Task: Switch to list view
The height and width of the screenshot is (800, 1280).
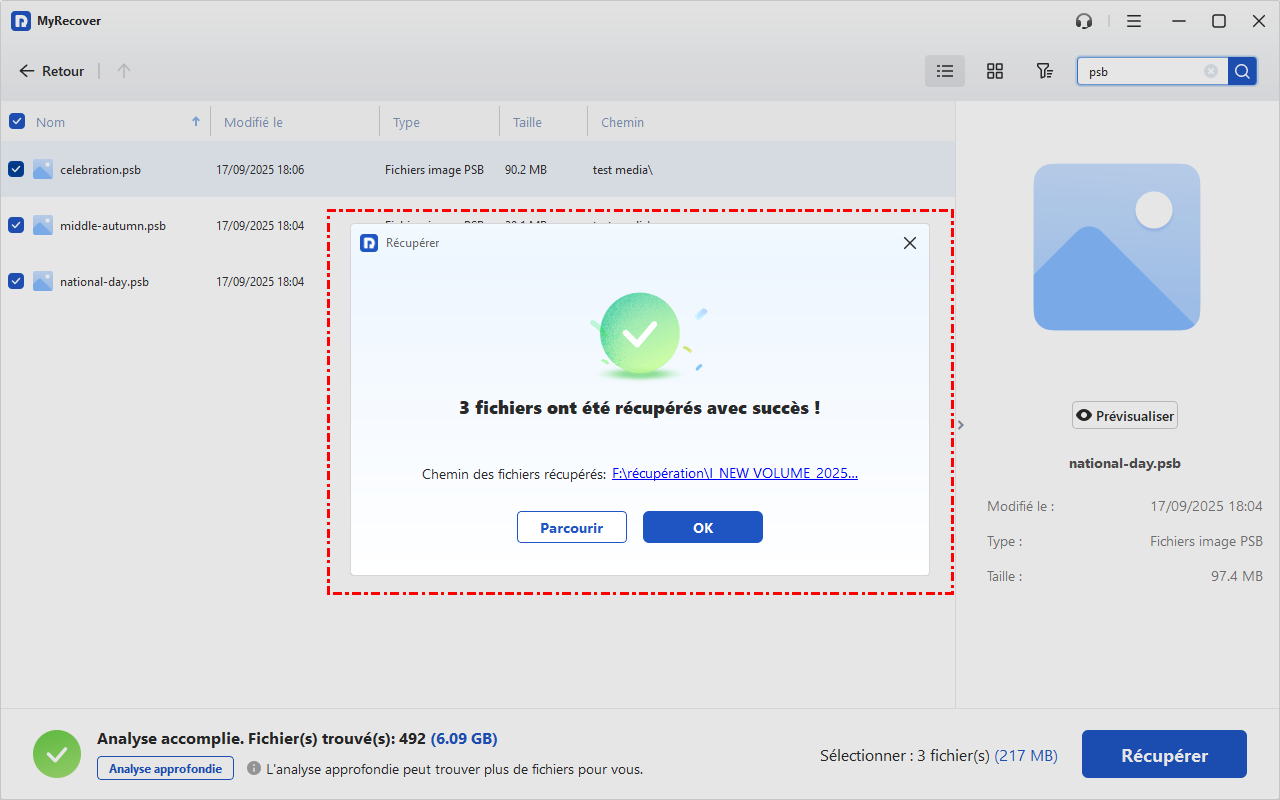Action: [944, 71]
